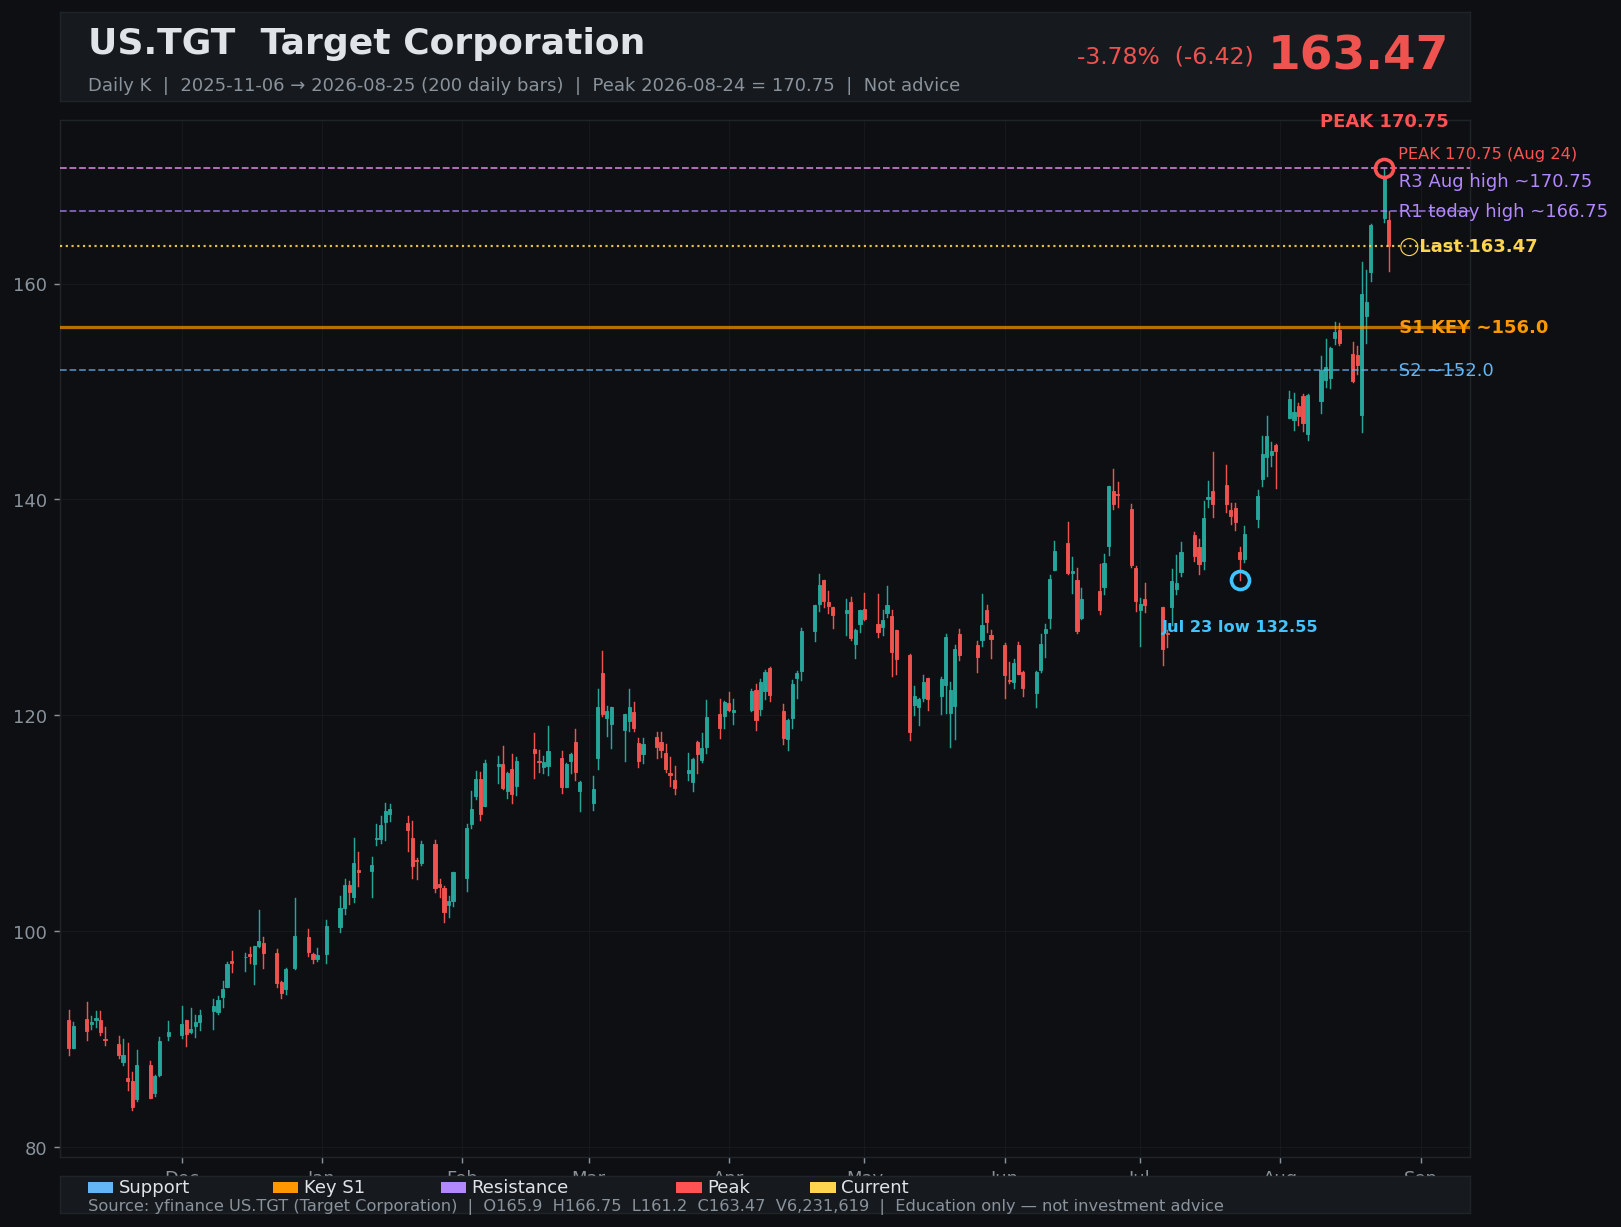The height and width of the screenshot is (1227, 1621).
Task: Click the Last 163.47 label
Action: coord(1478,246)
